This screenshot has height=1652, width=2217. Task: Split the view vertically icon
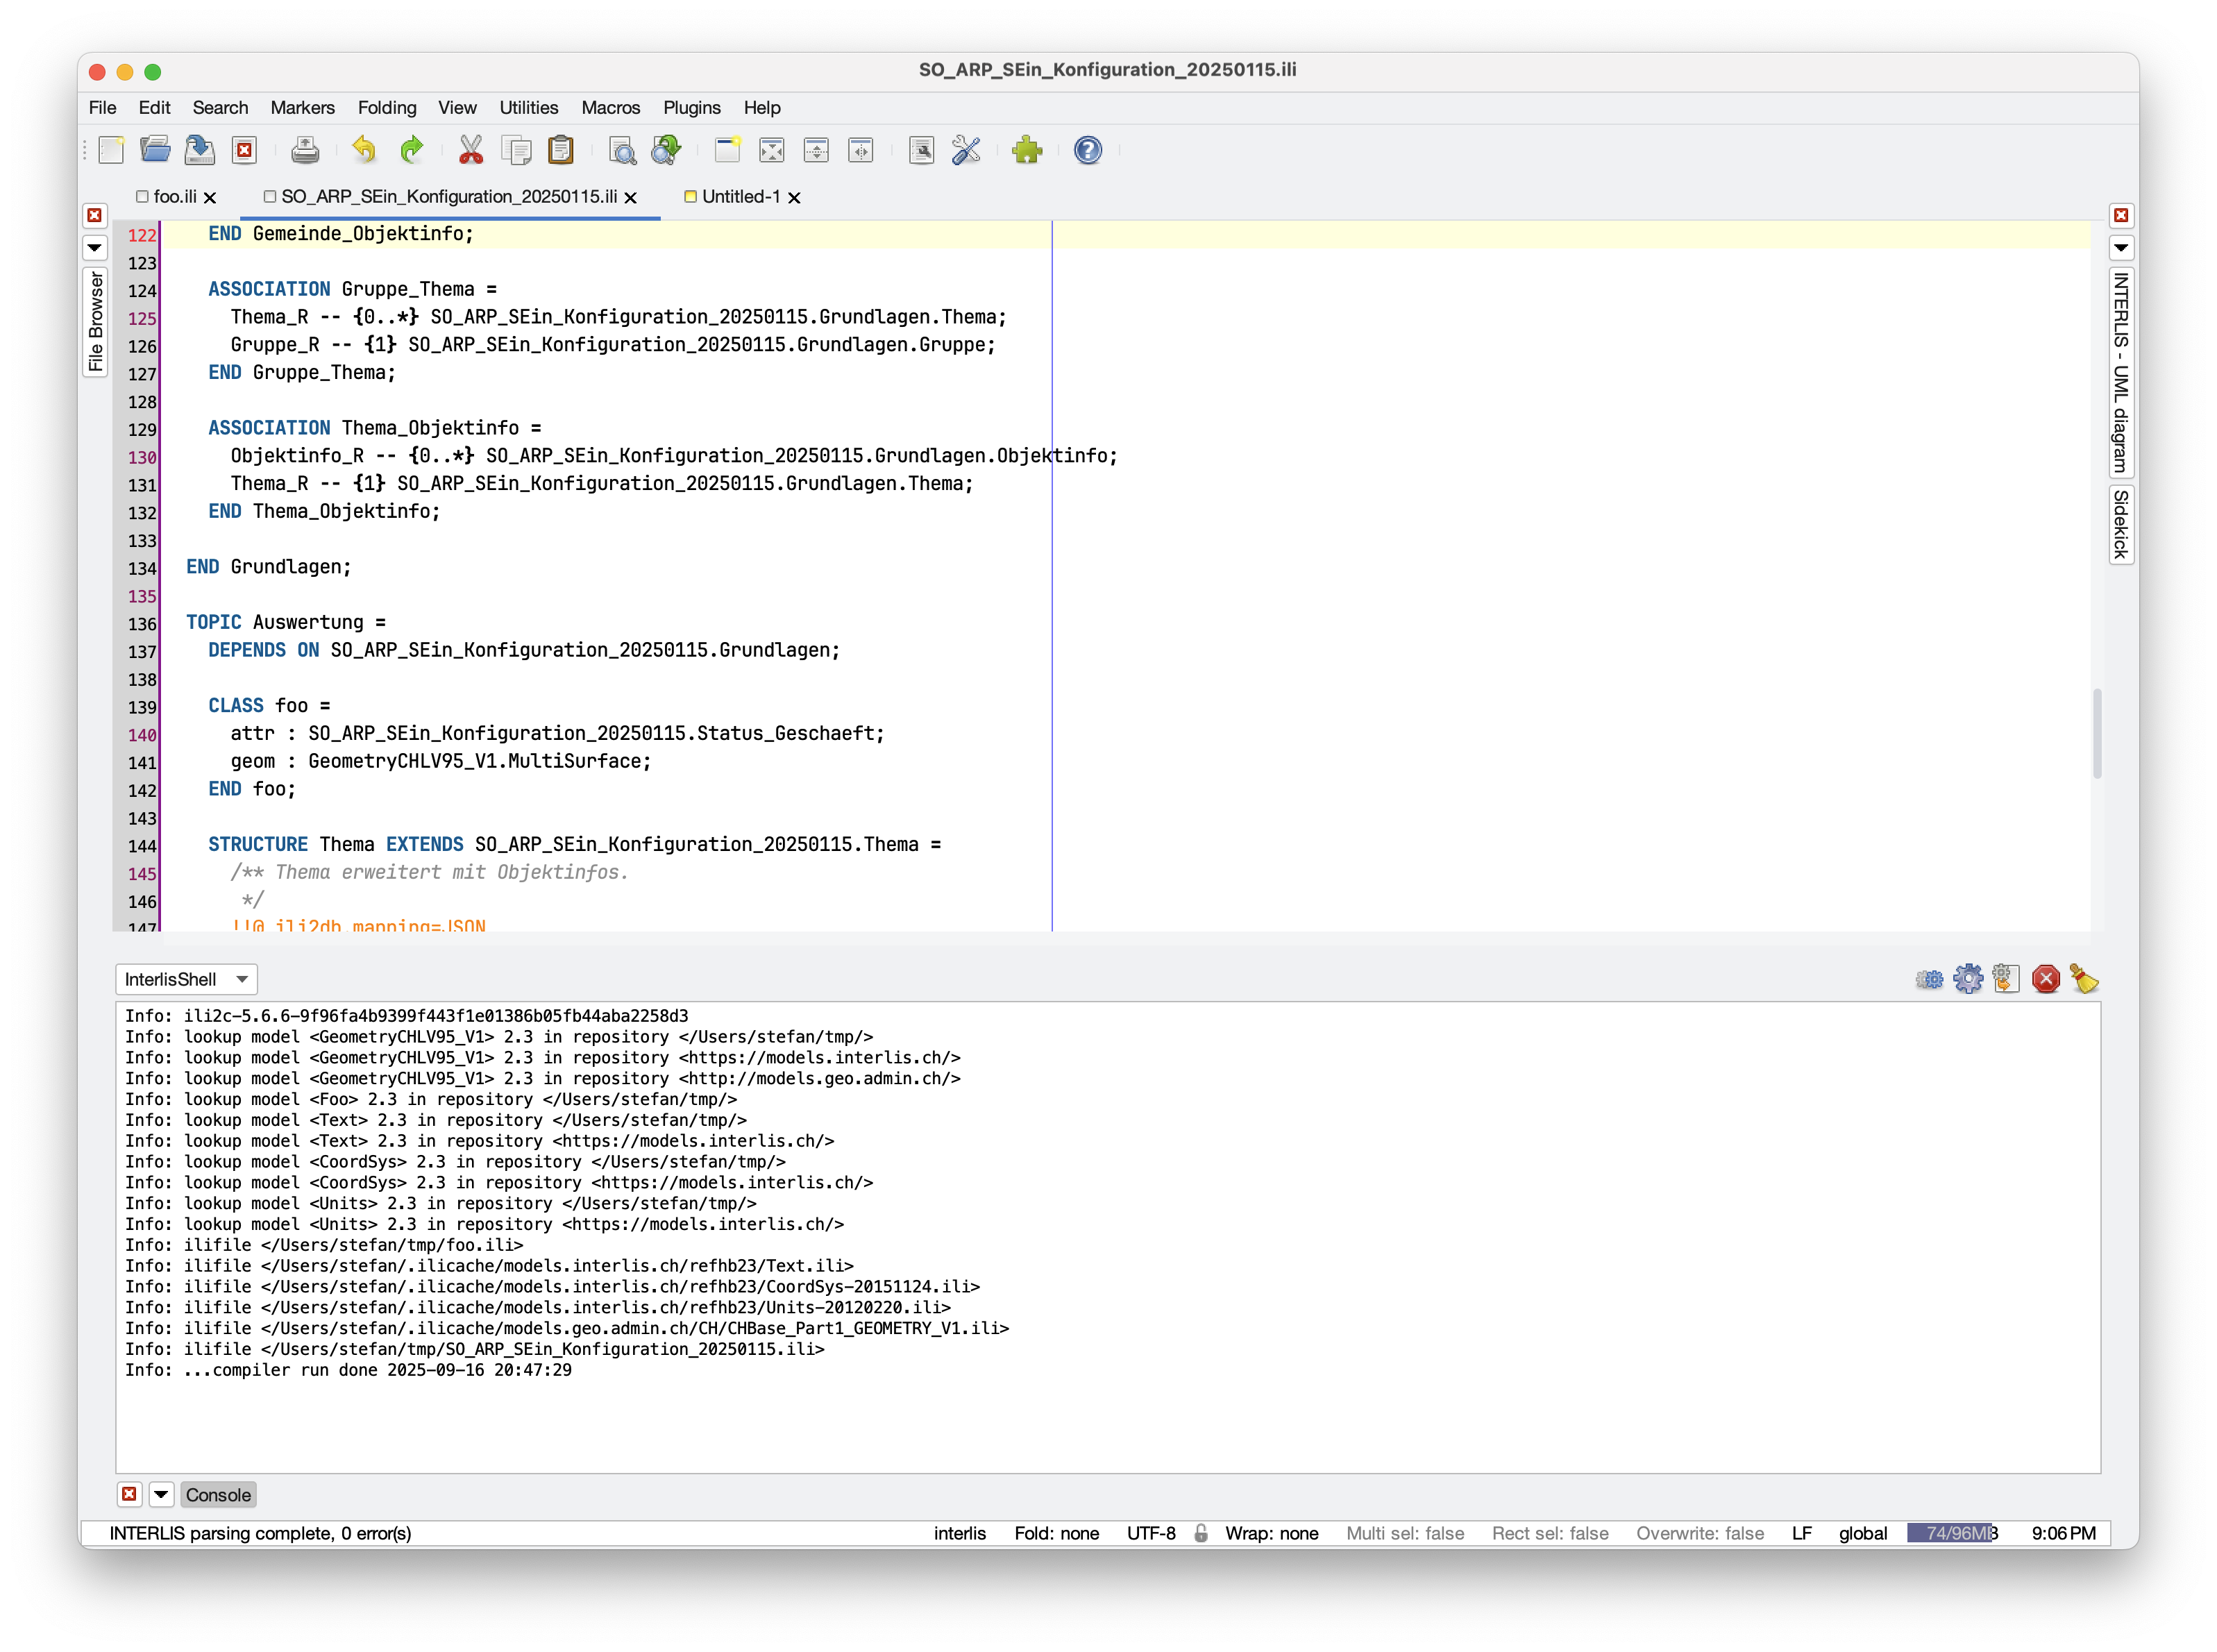pyautogui.click(x=860, y=150)
